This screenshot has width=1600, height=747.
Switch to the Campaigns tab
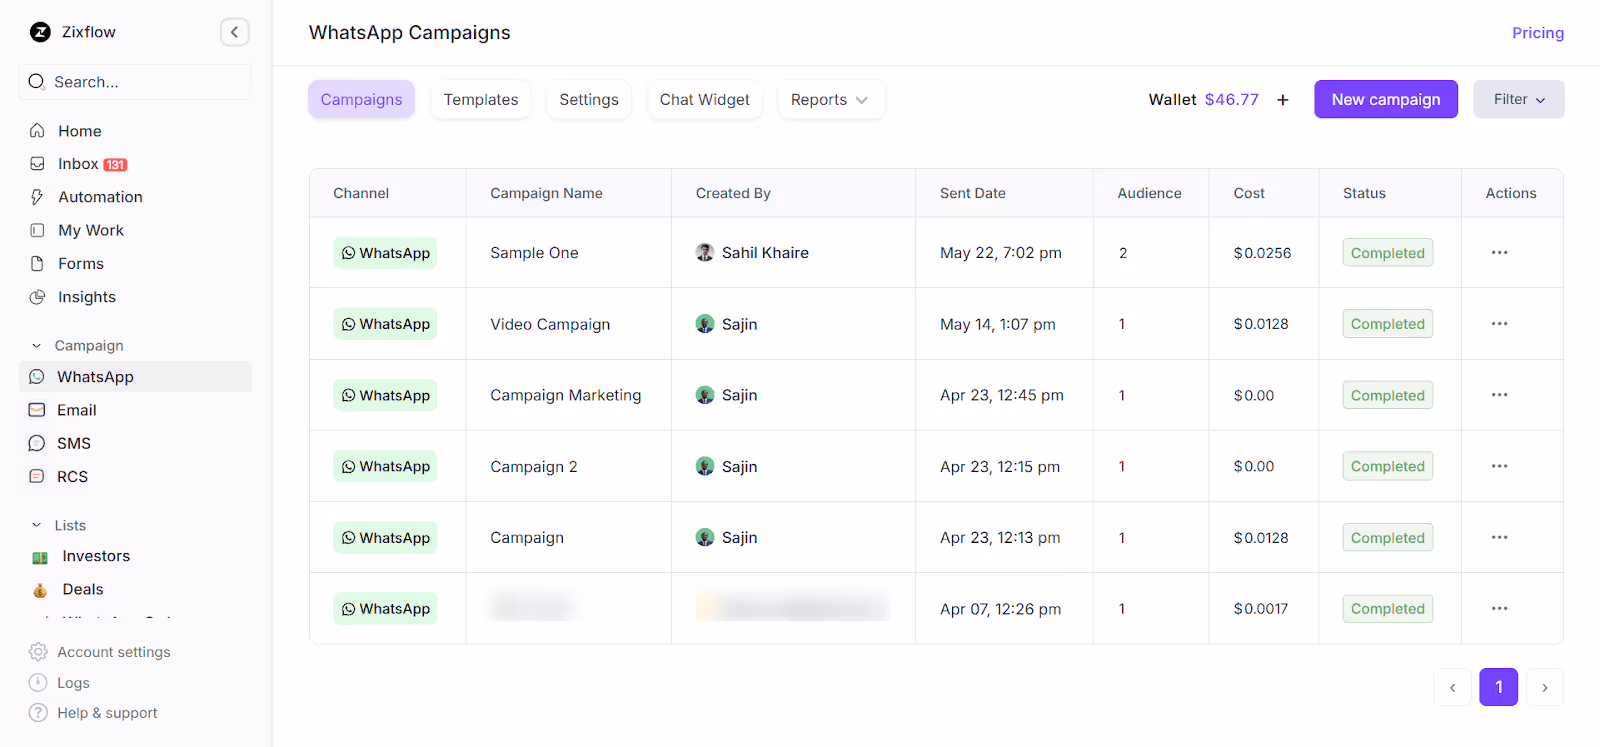(361, 100)
